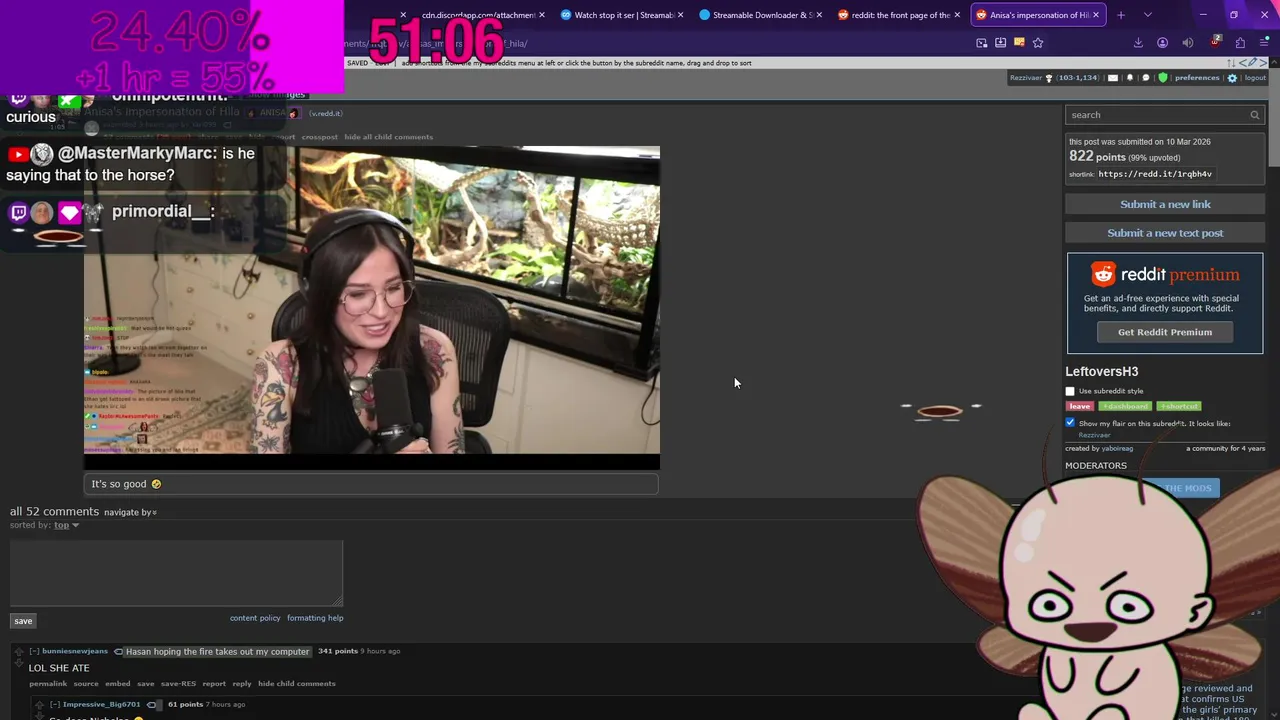Open RES settings gear icon

coord(1232,78)
